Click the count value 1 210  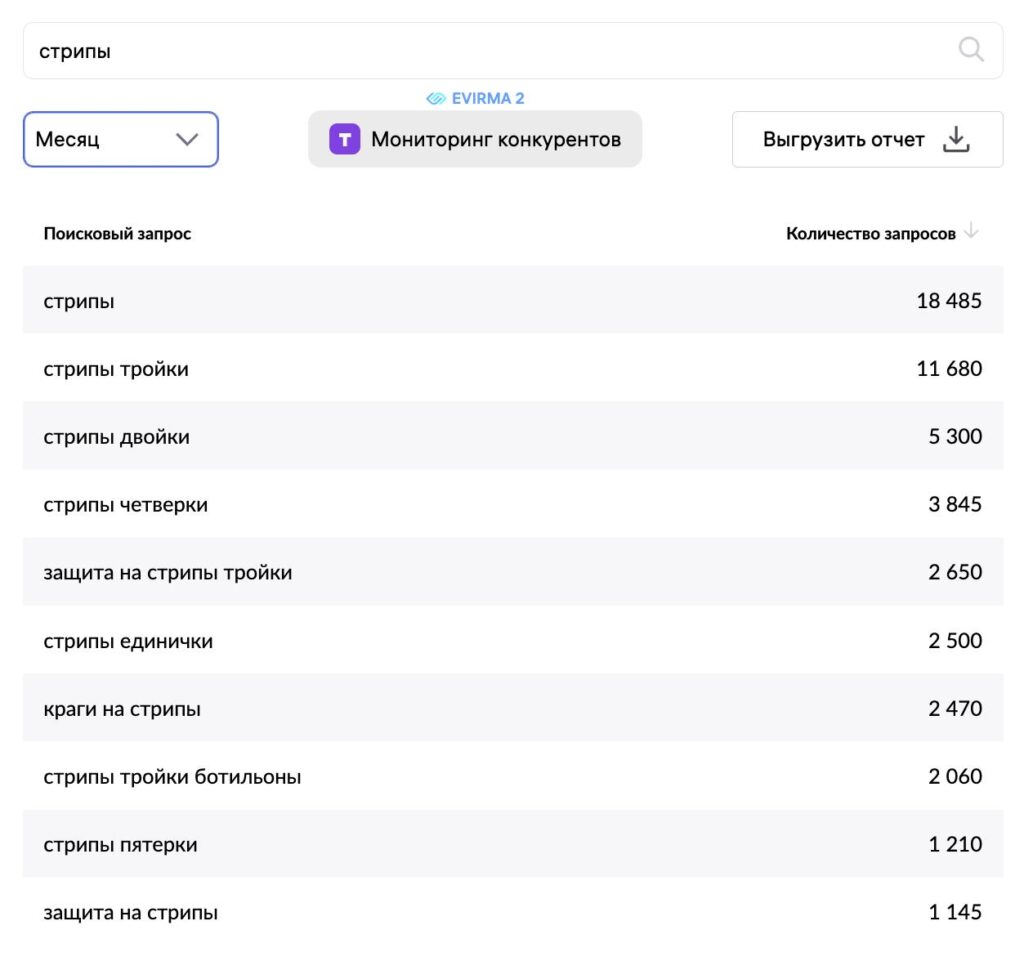(x=955, y=844)
